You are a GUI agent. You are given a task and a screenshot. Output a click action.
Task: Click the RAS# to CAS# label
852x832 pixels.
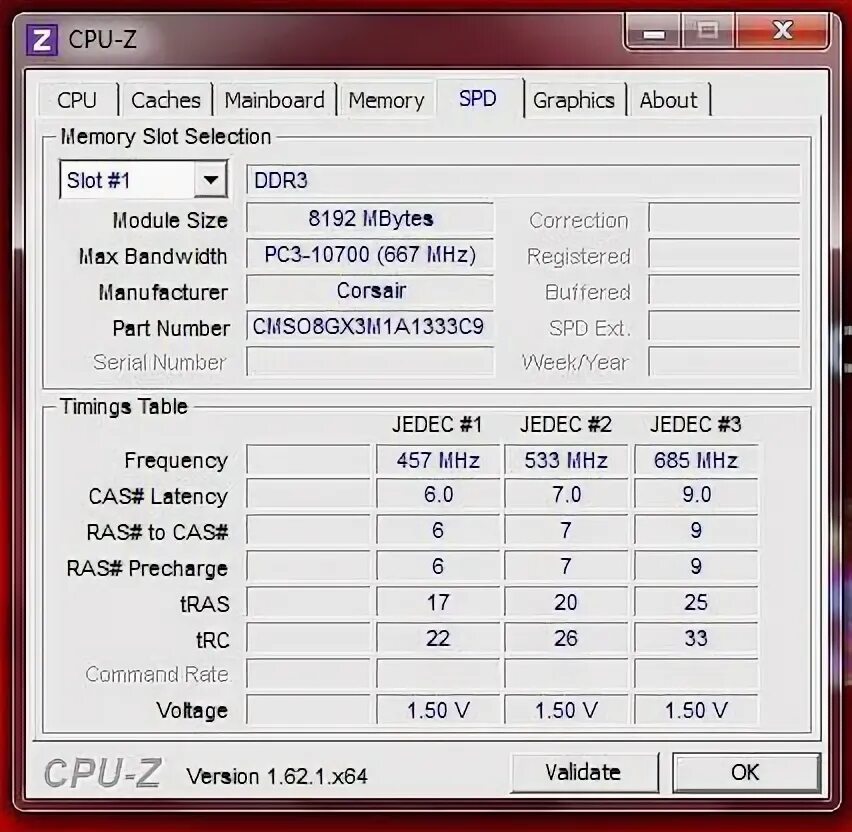[158, 532]
